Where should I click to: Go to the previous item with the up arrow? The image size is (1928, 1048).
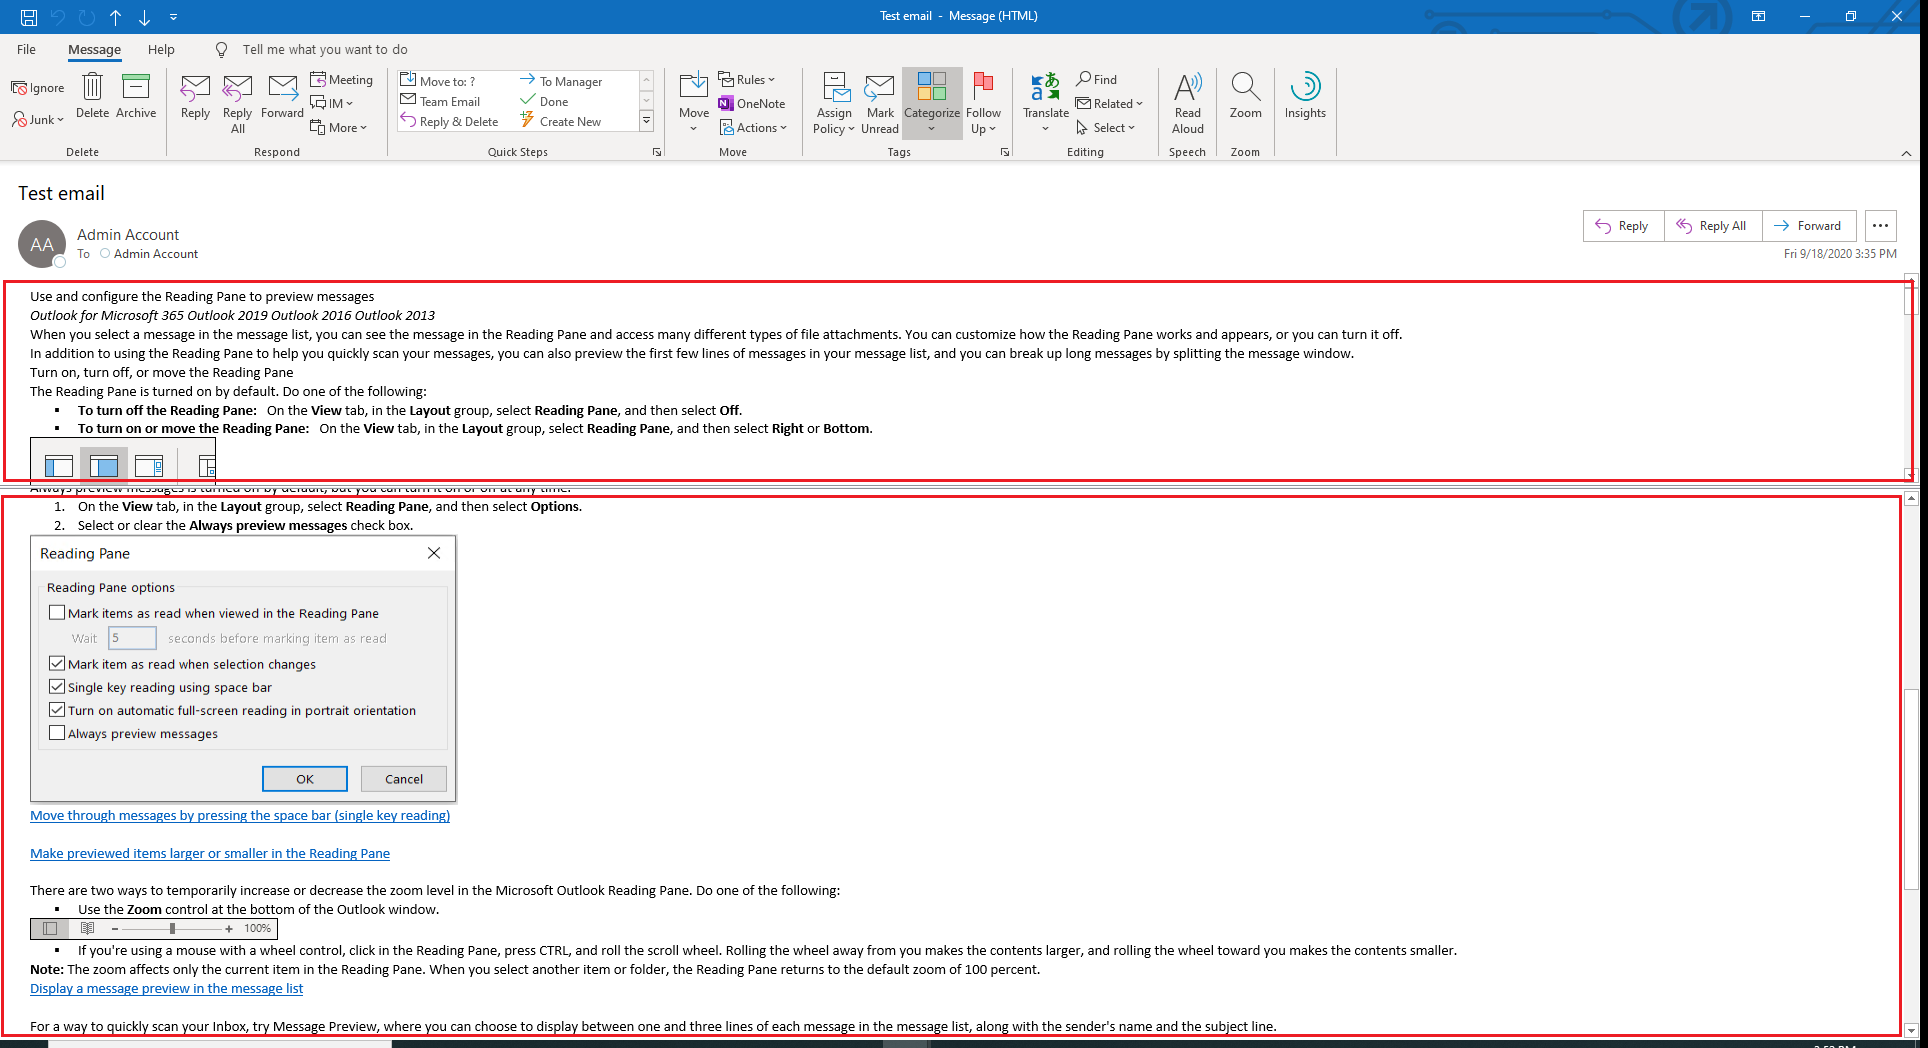pyautogui.click(x=116, y=17)
